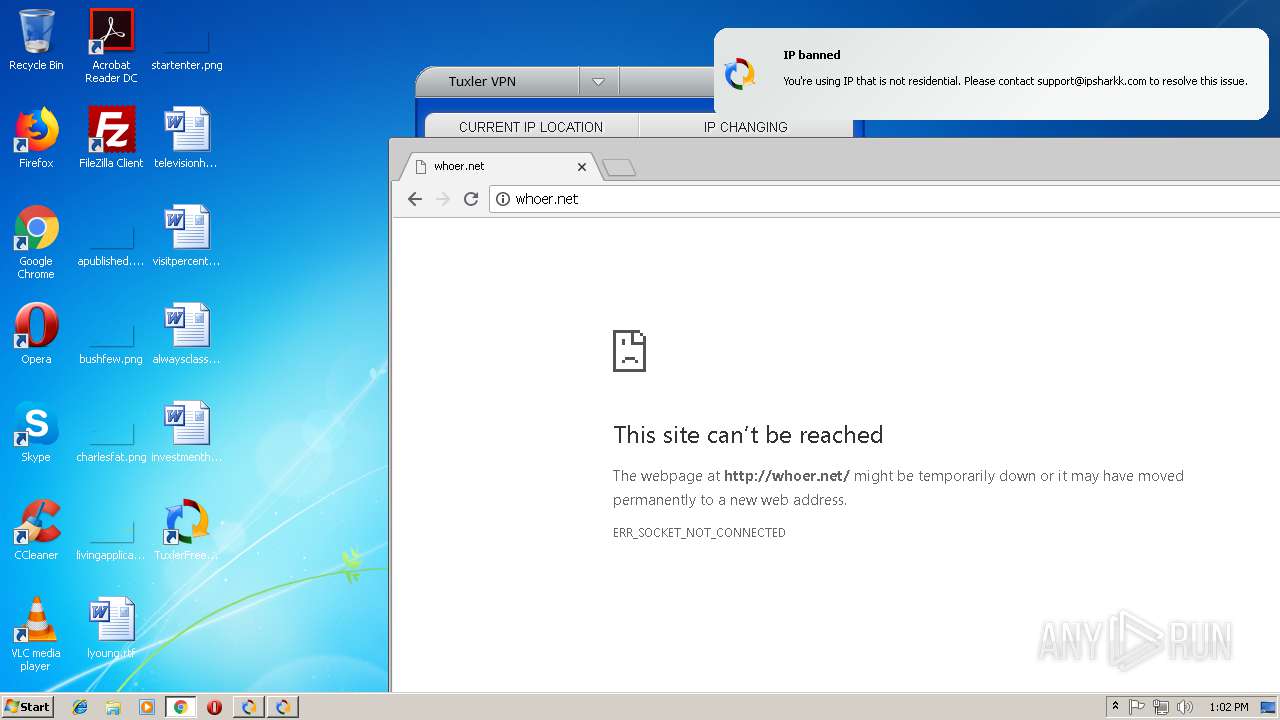Launch Google Chrome desktop shortcut
The width and height of the screenshot is (1280, 720).
pos(36,242)
